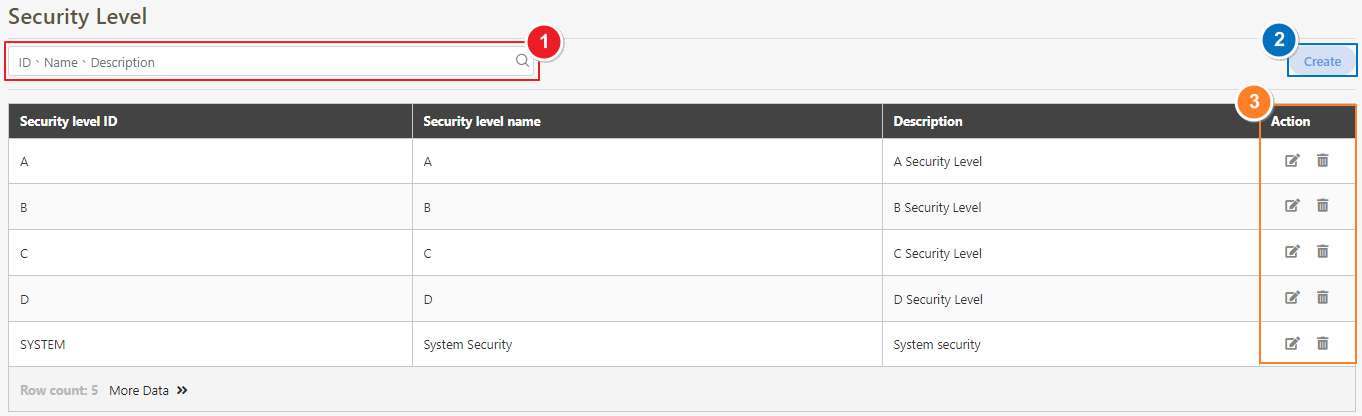Viewport: 1362px width, 416px height.
Task: Delete security level D row
Action: coord(1322,297)
